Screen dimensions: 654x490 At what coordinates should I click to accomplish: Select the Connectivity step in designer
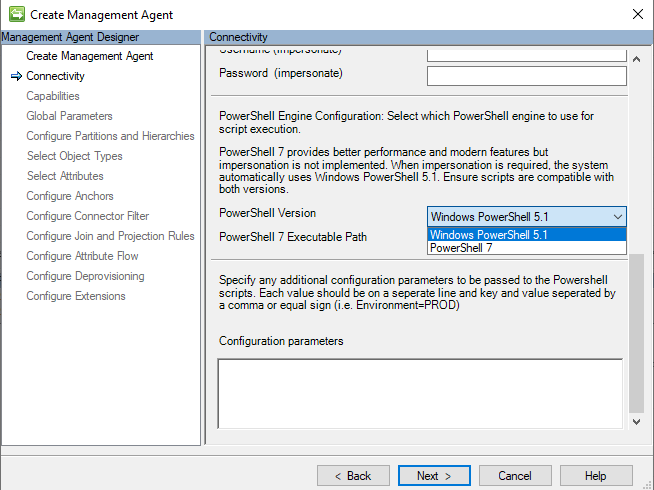[x=55, y=76]
